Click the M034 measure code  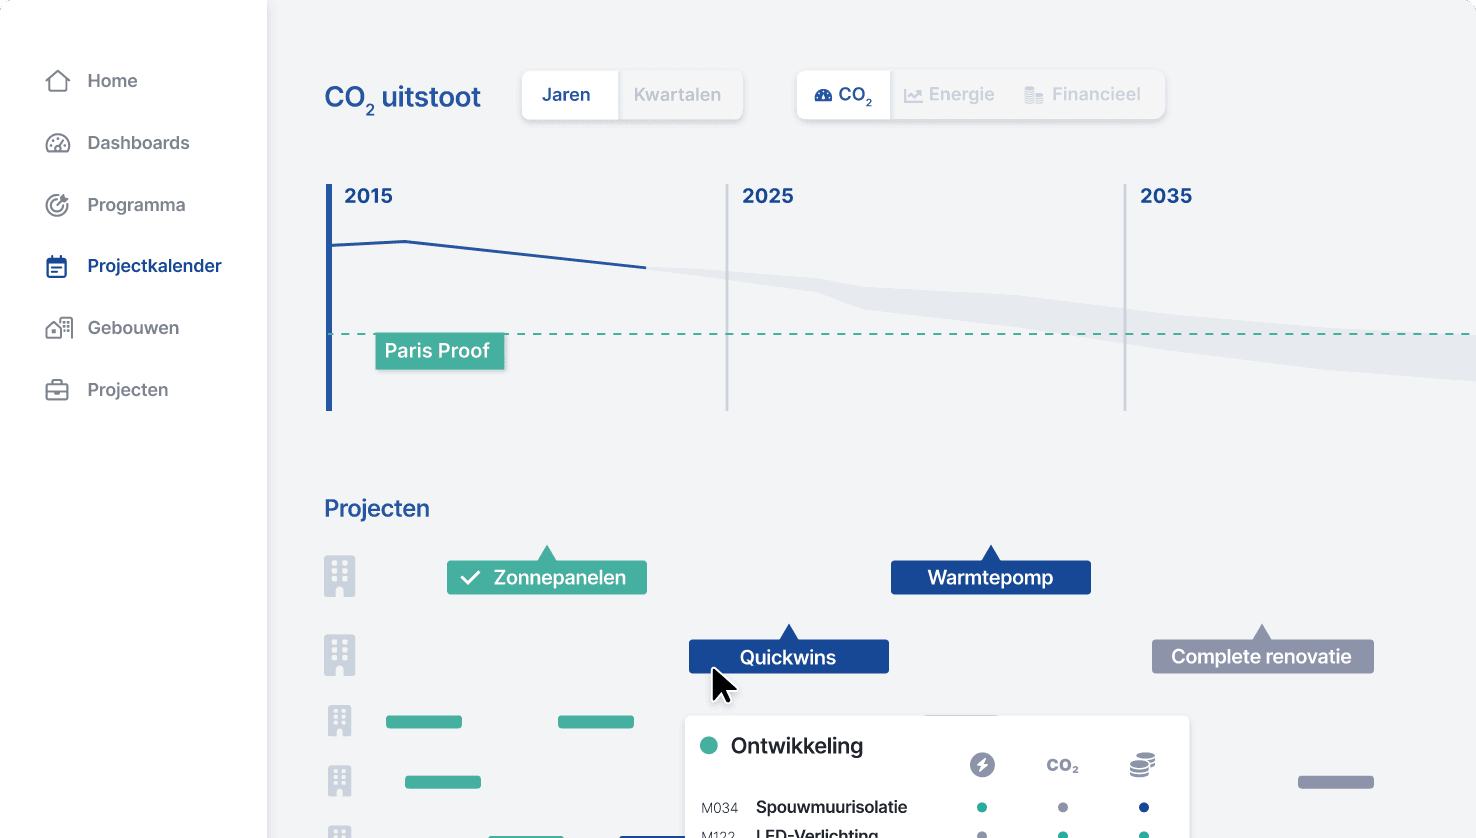point(720,808)
